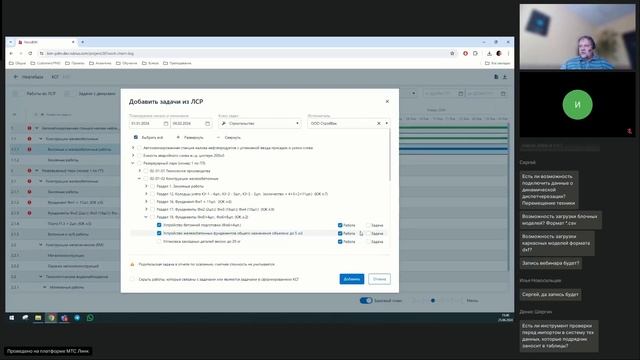
Task: Clear the ООО СтройВек performer selection
Action: (x=378, y=123)
